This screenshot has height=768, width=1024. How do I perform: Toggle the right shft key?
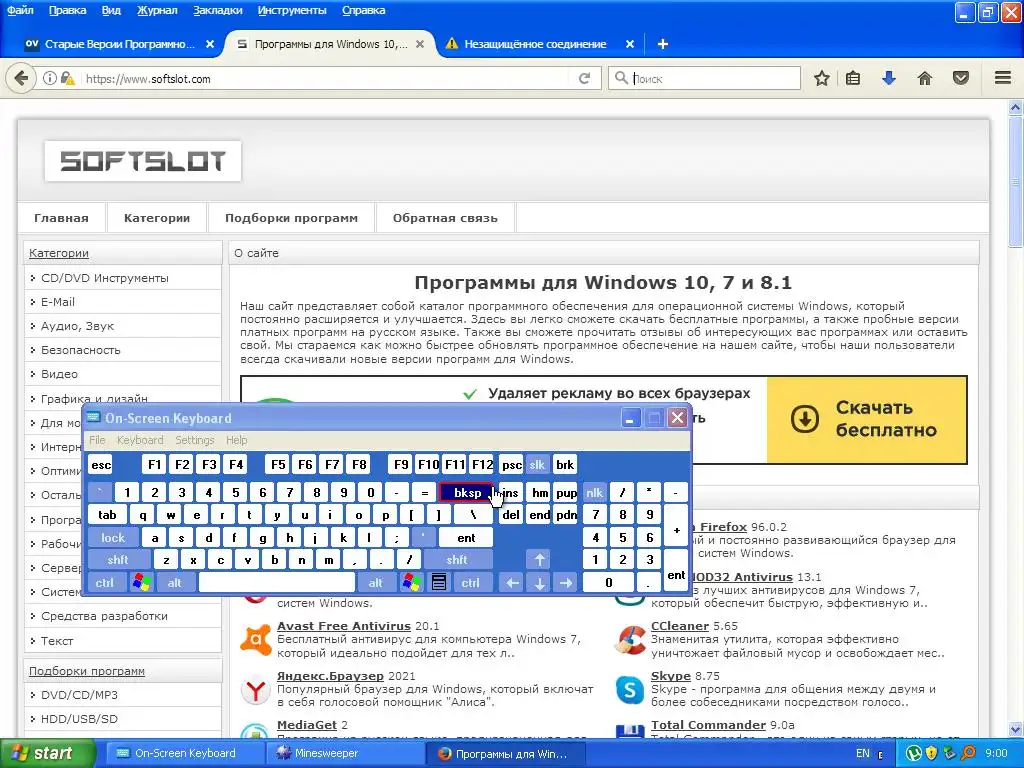pos(457,560)
